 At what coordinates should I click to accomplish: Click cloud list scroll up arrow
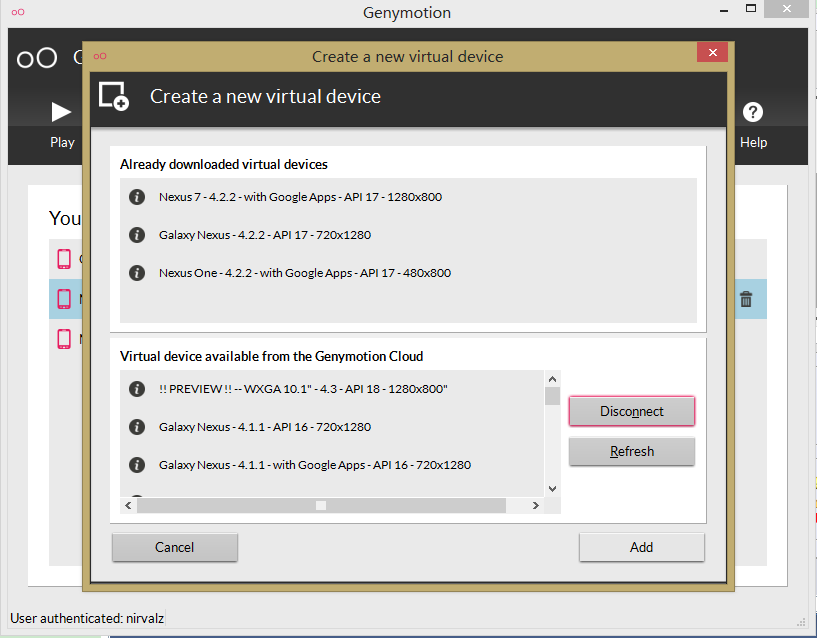click(x=552, y=379)
